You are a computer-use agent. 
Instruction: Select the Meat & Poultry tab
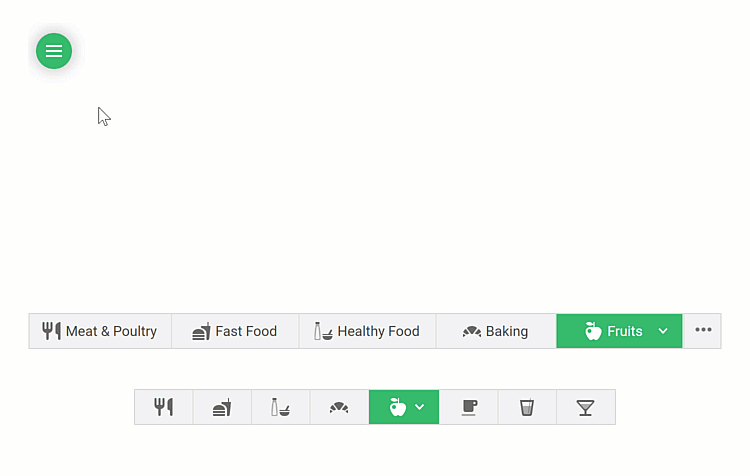(x=100, y=331)
